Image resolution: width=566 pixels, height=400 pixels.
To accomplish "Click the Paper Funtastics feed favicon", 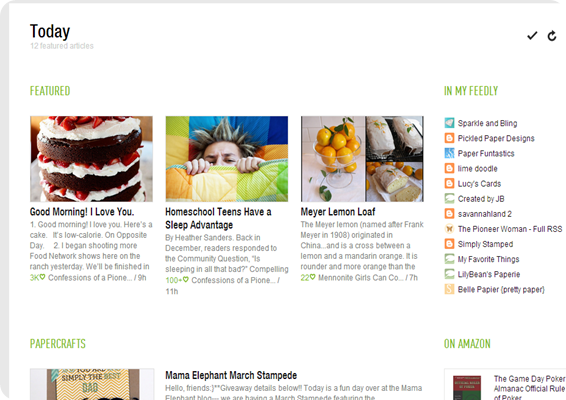I will 449,153.
